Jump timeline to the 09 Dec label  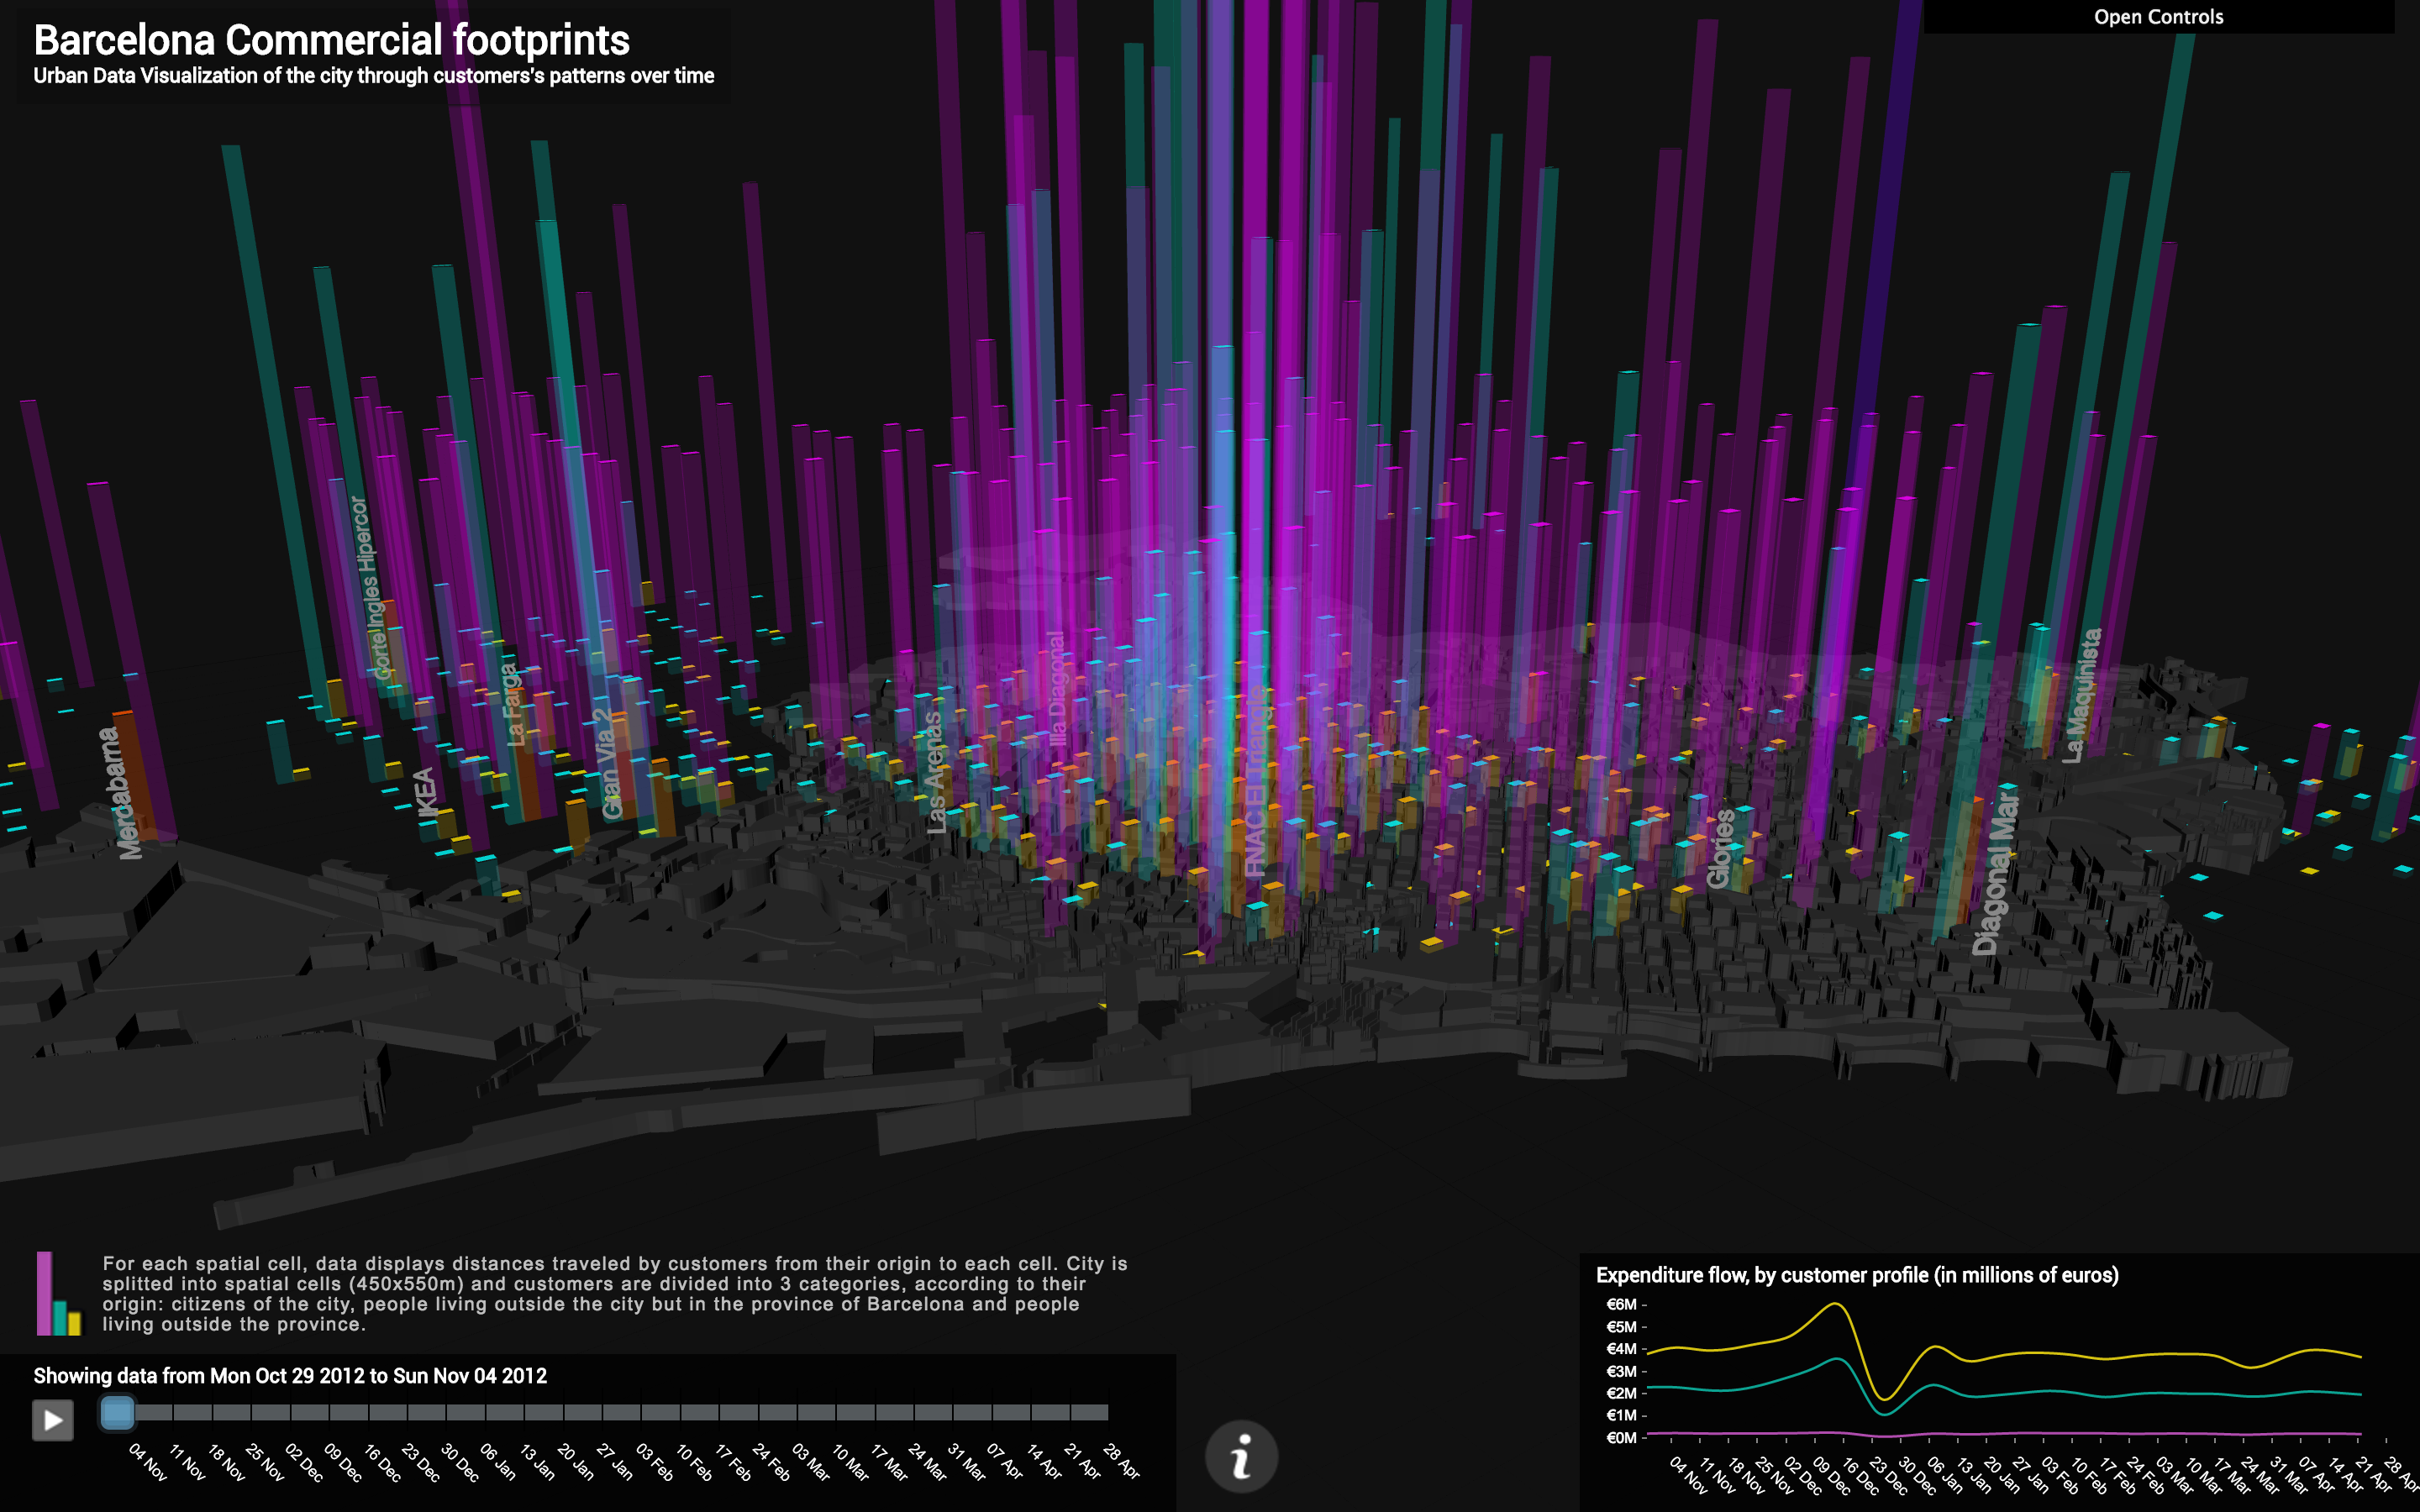(343, 1462)
